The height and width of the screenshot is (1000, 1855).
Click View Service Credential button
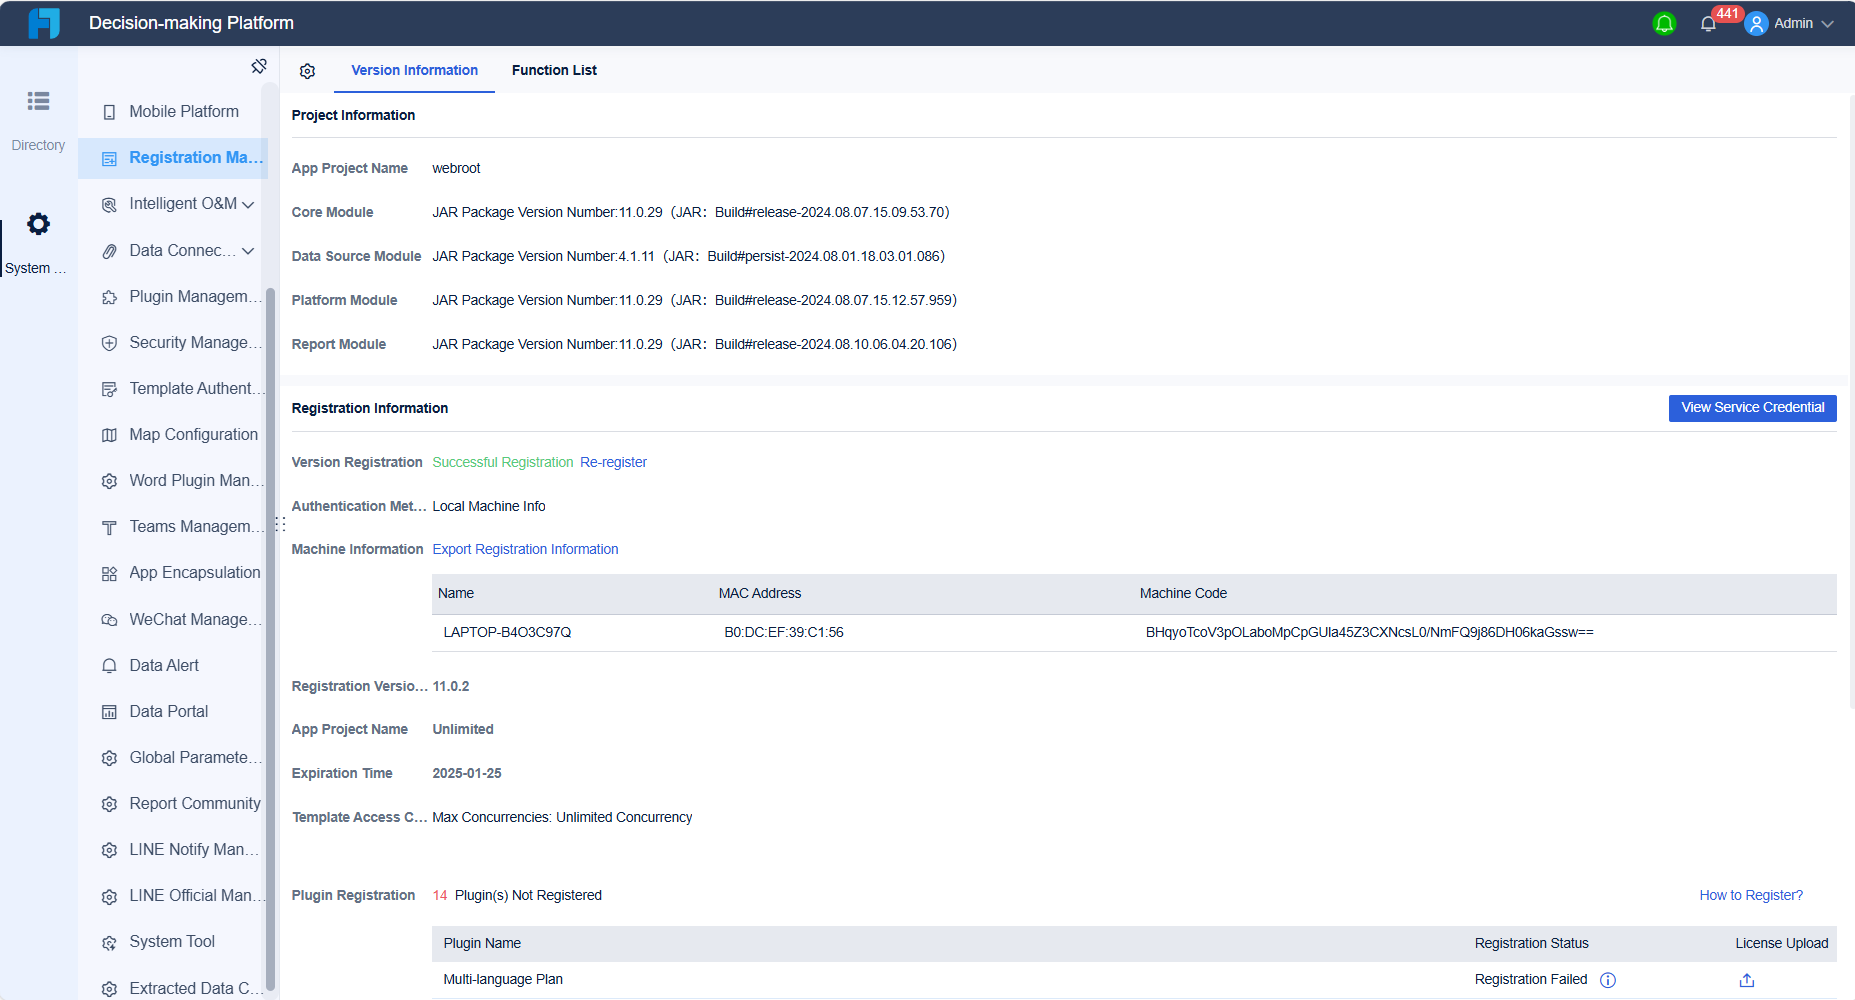pyautogui.click(x=1751, y=408)
